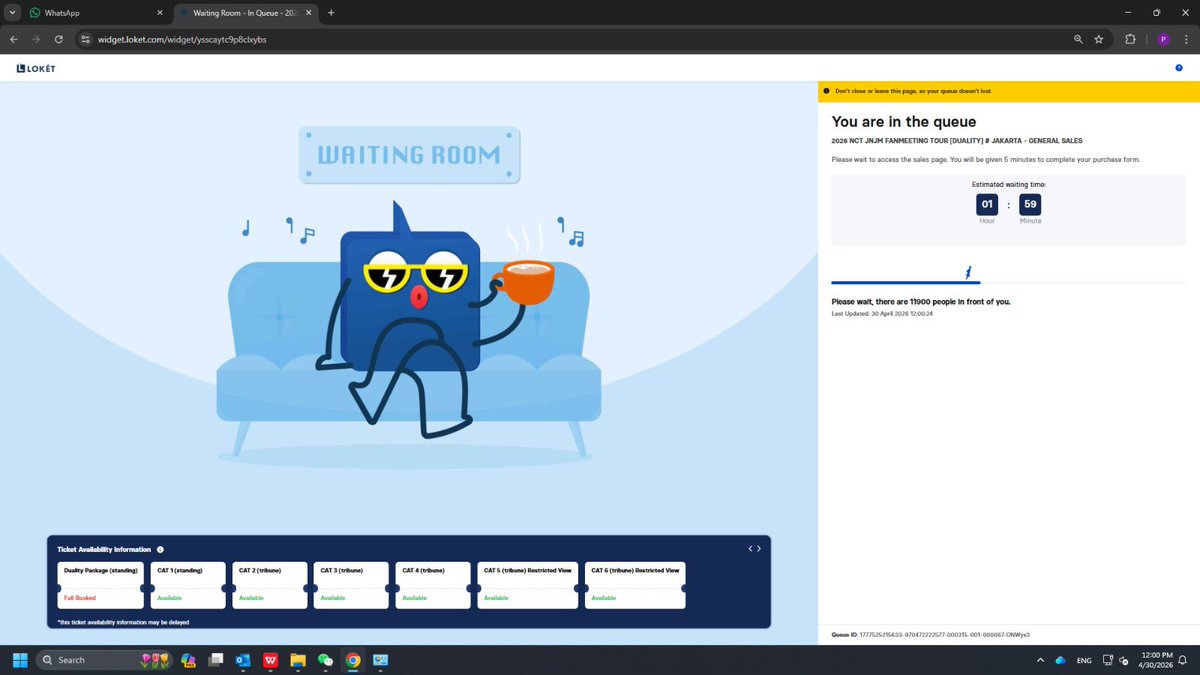Select CAT 6 (tribune) Restricted View card
The width and height of the screenshot is (1200, 675).
(635, 585)
